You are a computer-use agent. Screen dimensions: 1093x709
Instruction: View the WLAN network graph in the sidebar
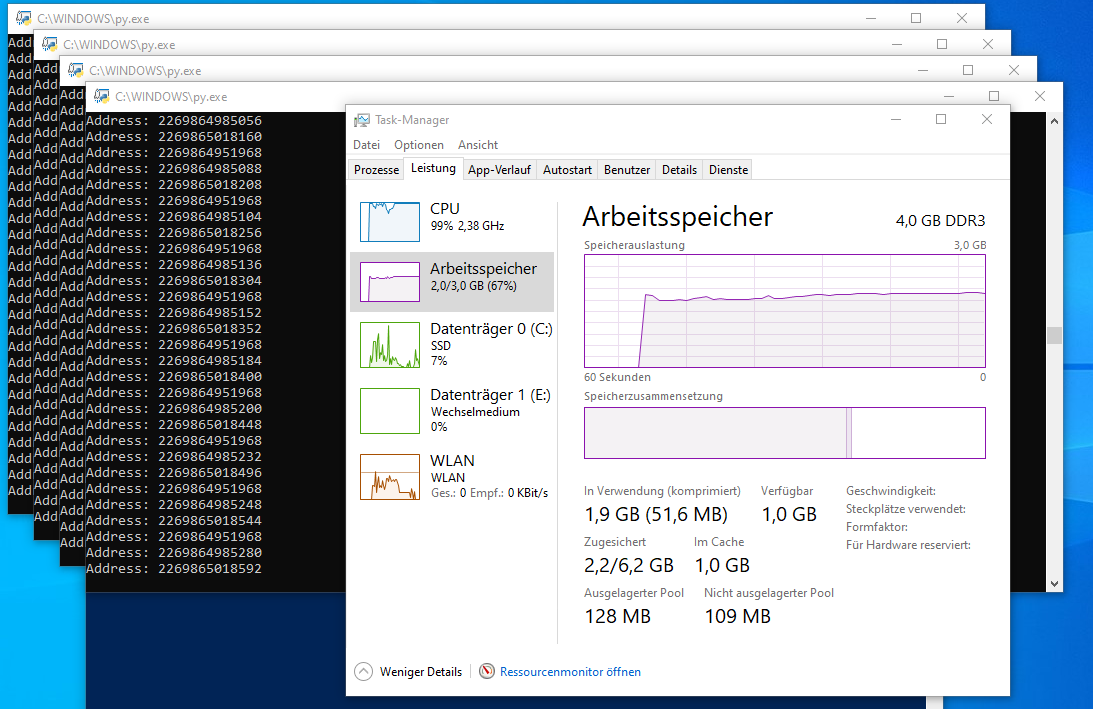(x=390, y=476)
